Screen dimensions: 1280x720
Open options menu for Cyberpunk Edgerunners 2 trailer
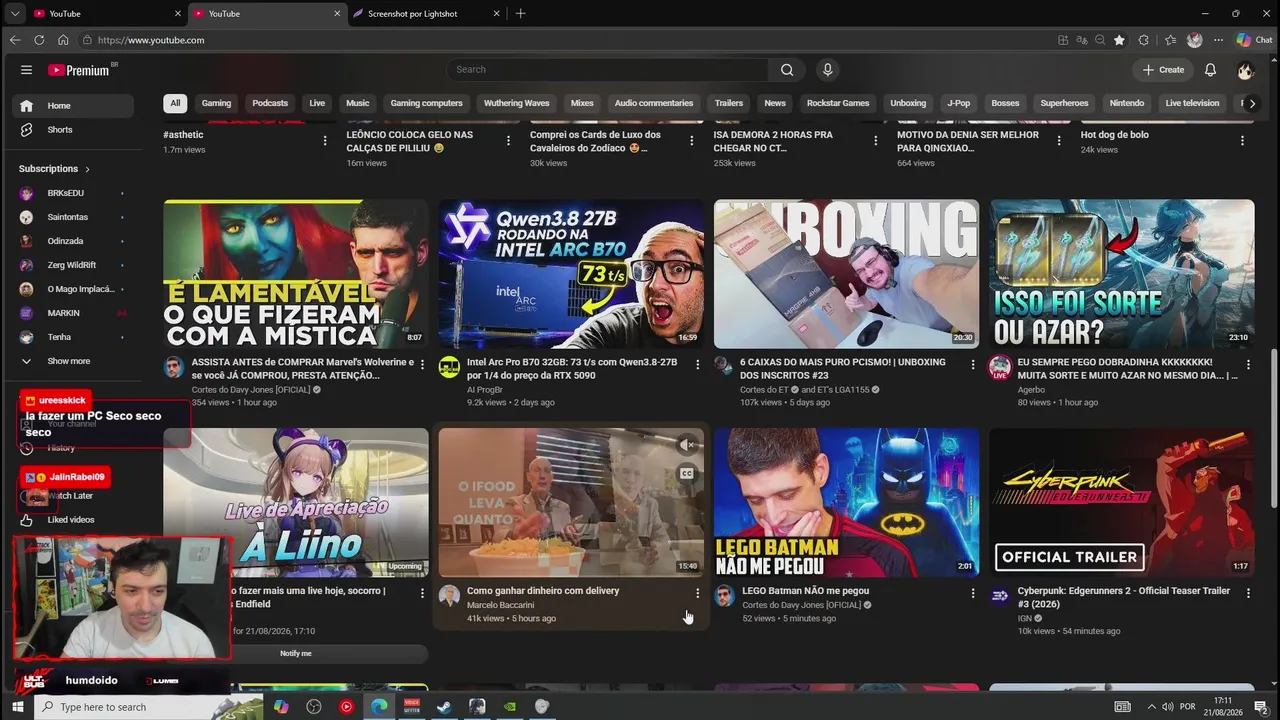[x=1248, y=593]
